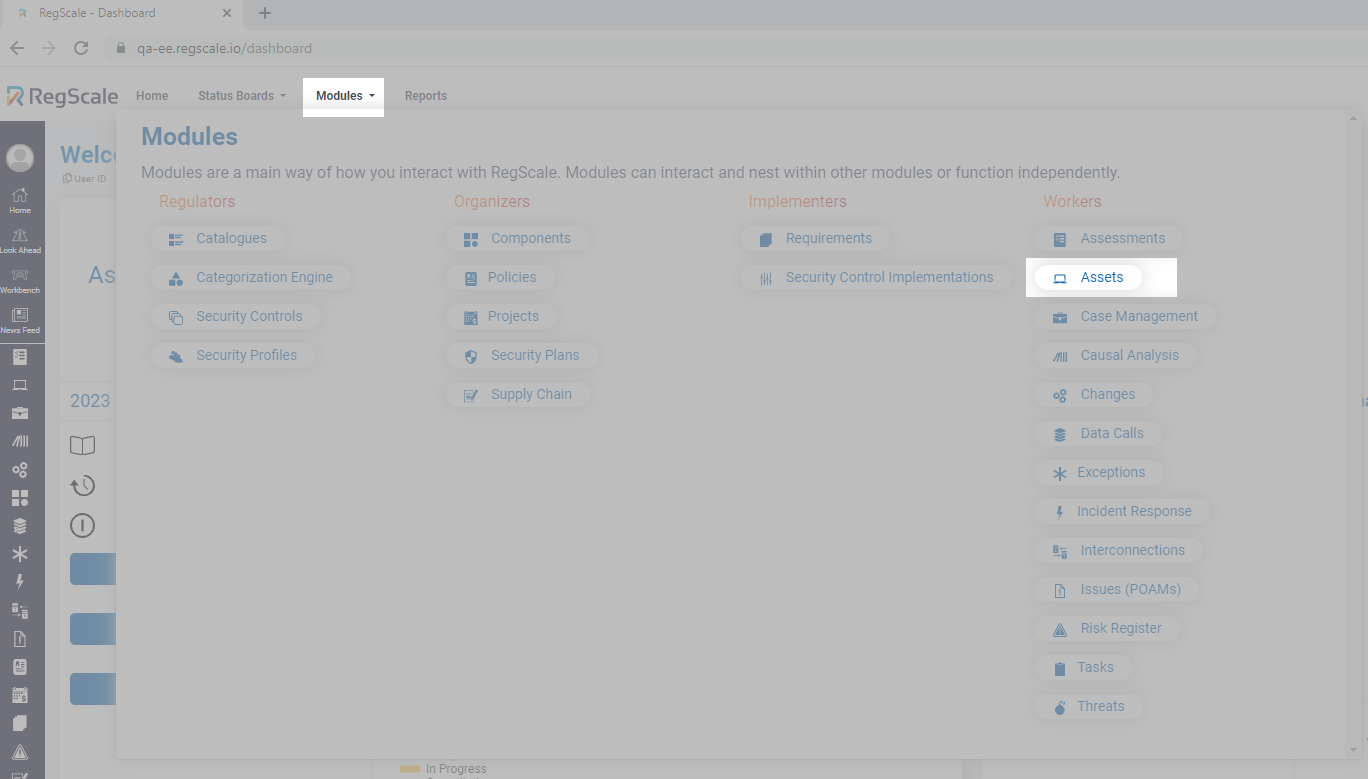Image resolution: width=1368 pixels, height=779 pixels.
Task: Expand the Status Boards dropdown
Action: coord(241,96)
